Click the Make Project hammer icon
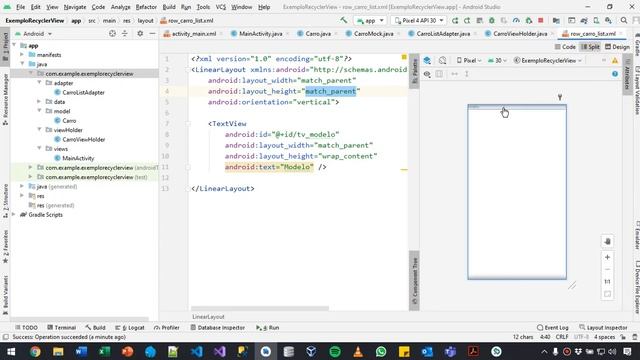 pos(344,20)
